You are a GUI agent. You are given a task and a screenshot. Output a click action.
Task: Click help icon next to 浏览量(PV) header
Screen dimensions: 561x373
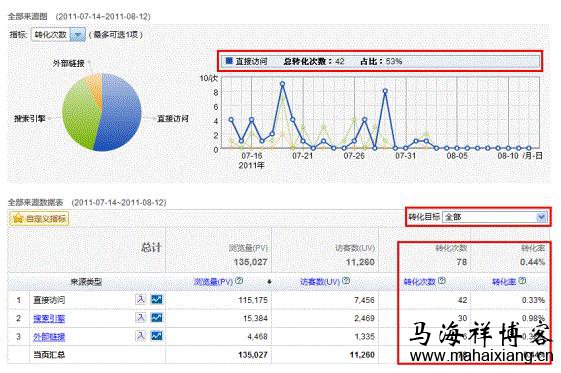point(239,281)
